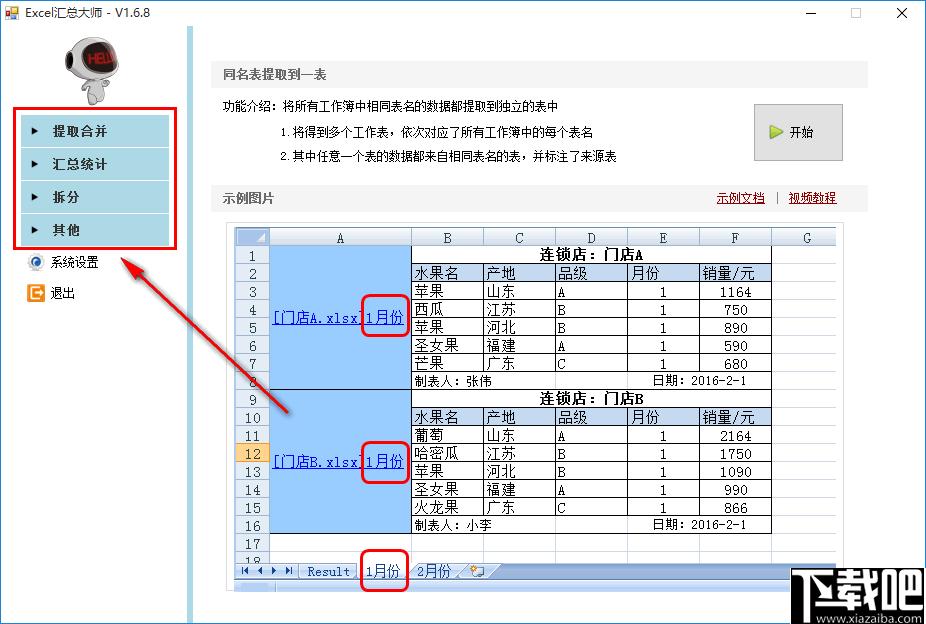This screenshot has width=926, height=624.
Task: Click the robot mascot logo
Action: click(92, 71)
